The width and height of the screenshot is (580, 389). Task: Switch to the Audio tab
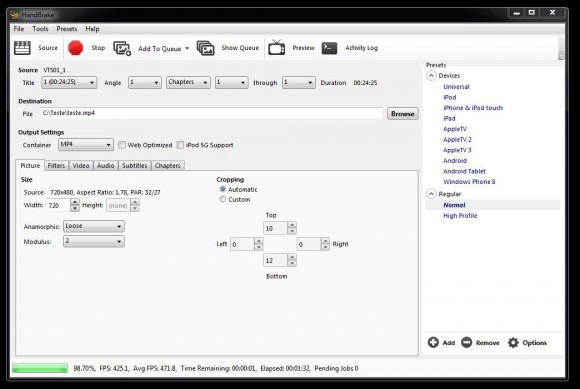coord(105,166)
